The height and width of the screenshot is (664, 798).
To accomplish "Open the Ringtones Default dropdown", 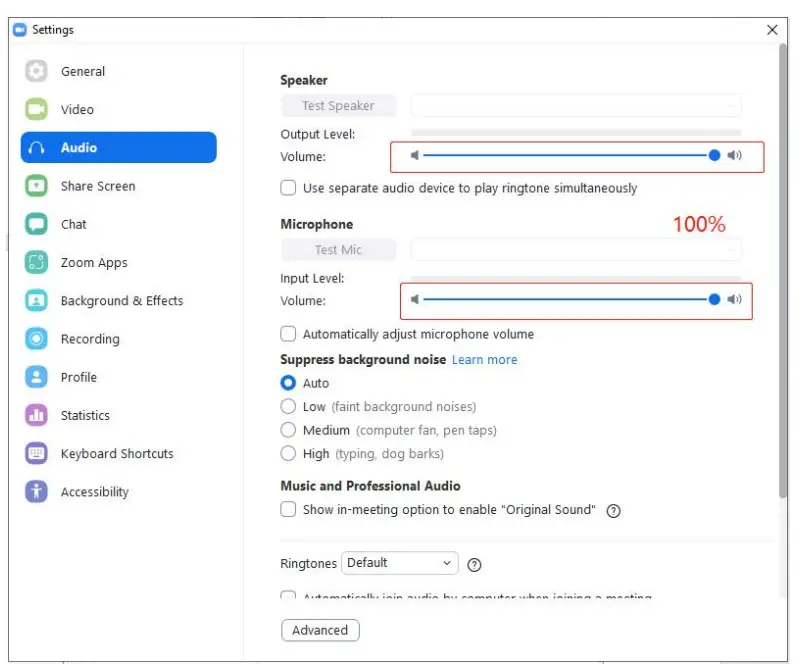I will 400,563.
